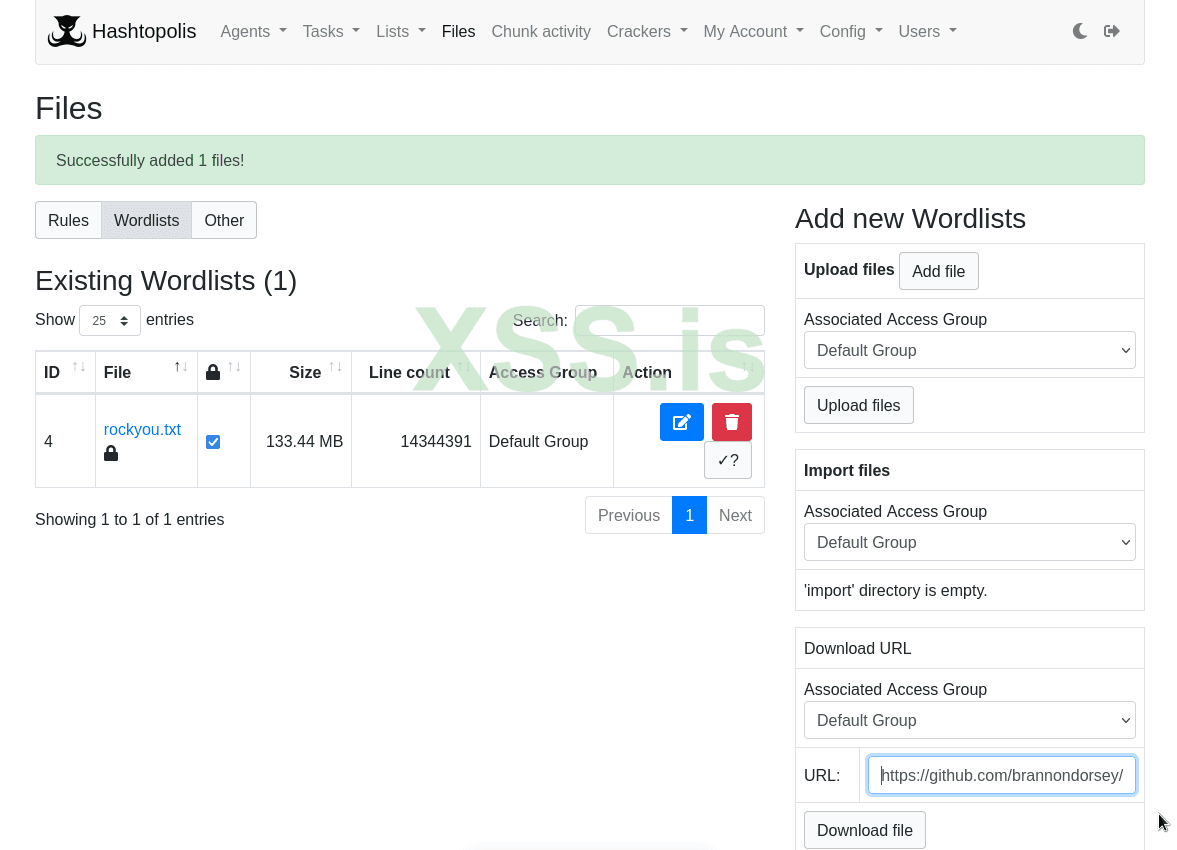Click the 'Successfully added 1 files!' alert
1177x850 pixels.
point(590,161)
